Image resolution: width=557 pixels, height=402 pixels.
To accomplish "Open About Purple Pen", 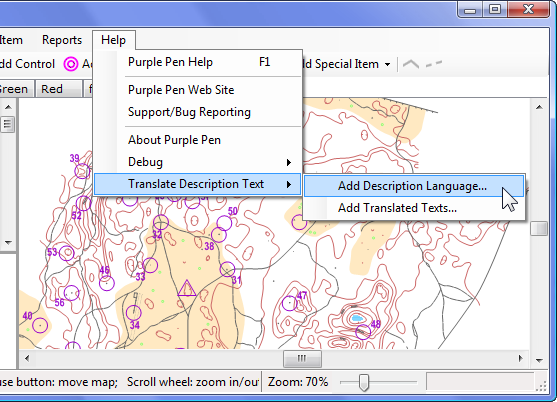I will (x=198, y=140).
